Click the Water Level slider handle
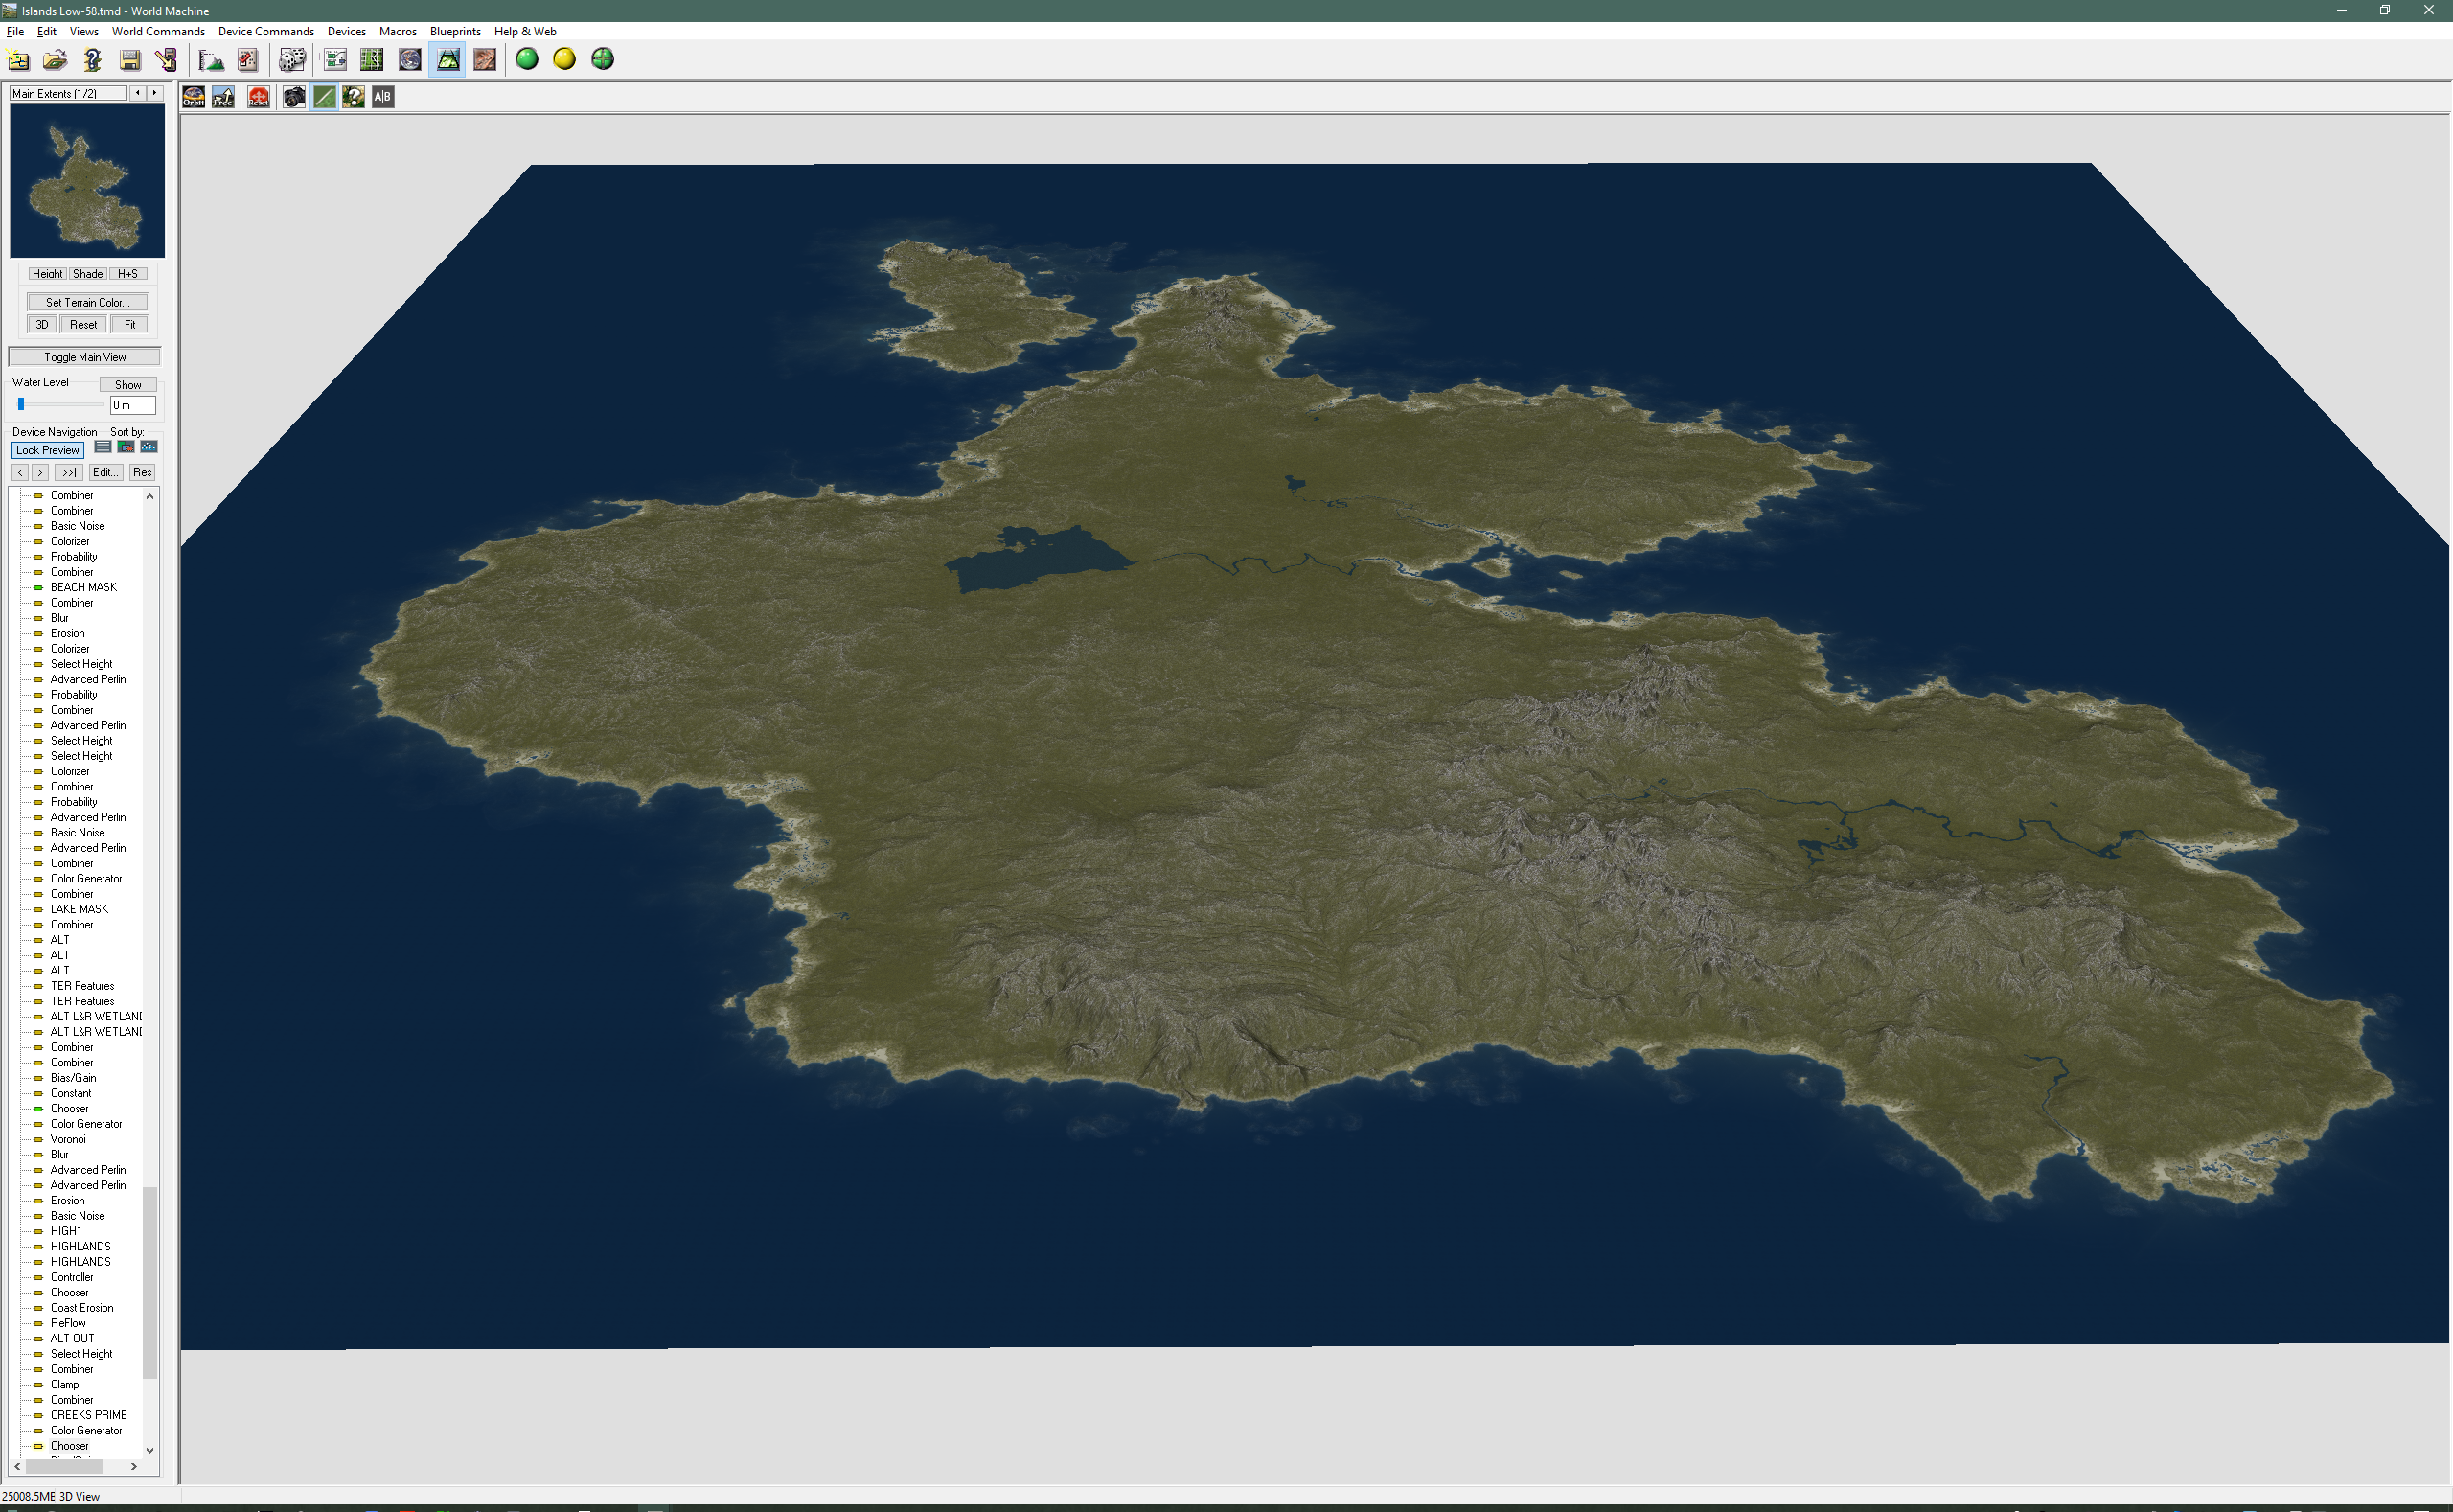The width and height of the screenshot is (2453, 1512). 21,404
